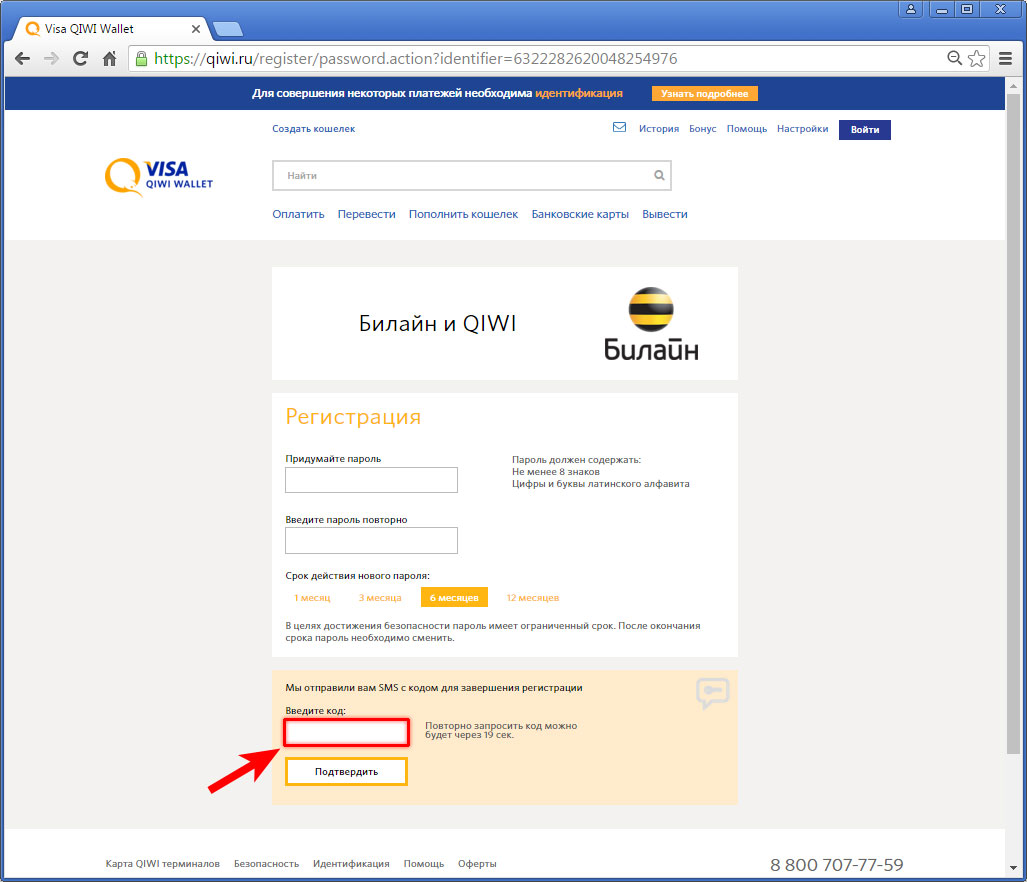Open the Бонус link

[x=703, y=129]
